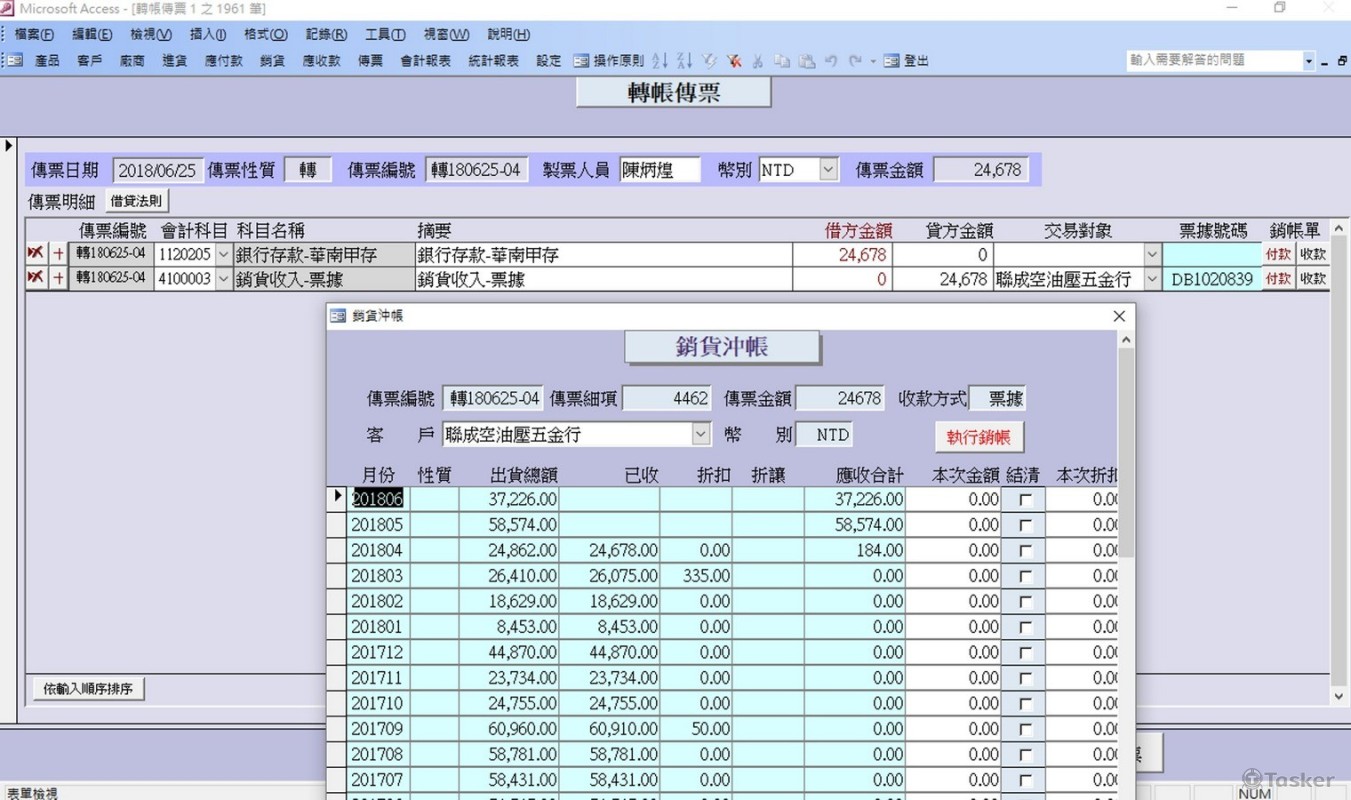This screenshot has height=800, width=1351.
Task: Open the 檢視 menu in the menu bar
Action: [x=149, y=33]
